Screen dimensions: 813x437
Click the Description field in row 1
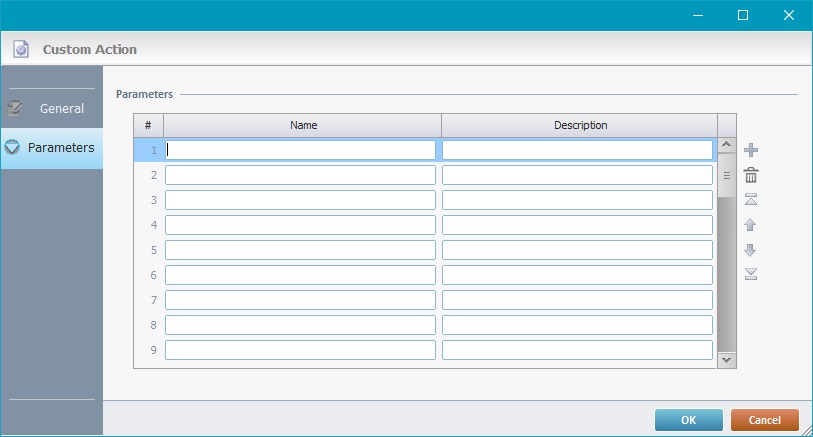tap(578, 150)
